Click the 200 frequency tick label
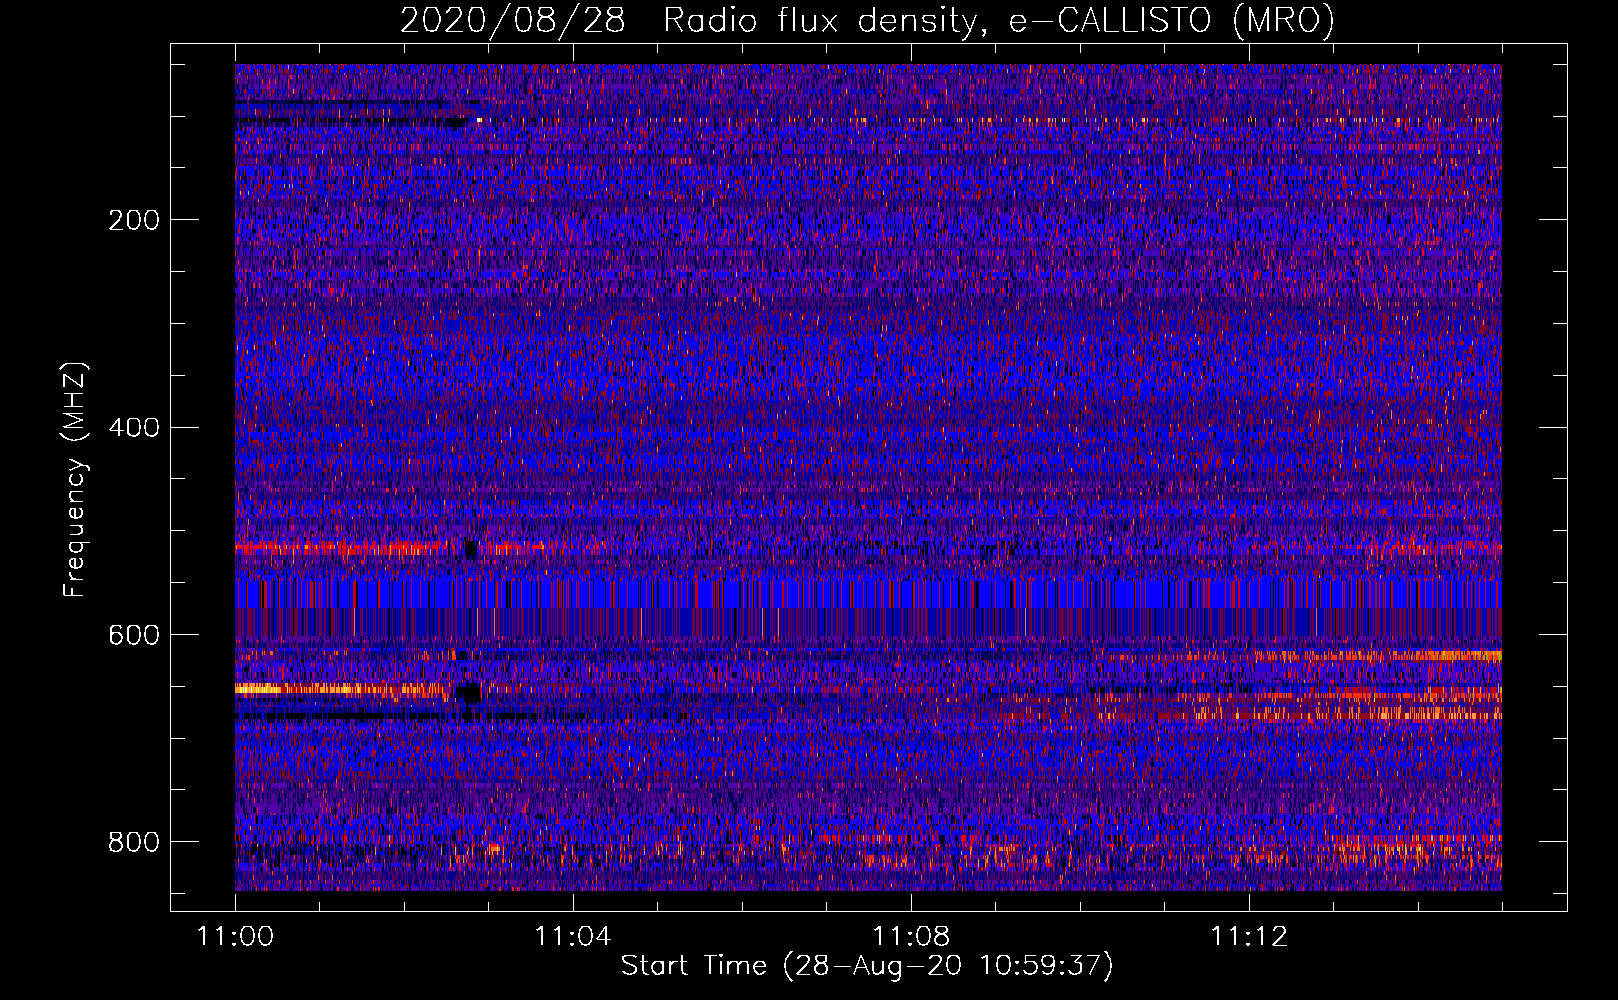Screen dimensions: 1618x1000 pos(134,220)
